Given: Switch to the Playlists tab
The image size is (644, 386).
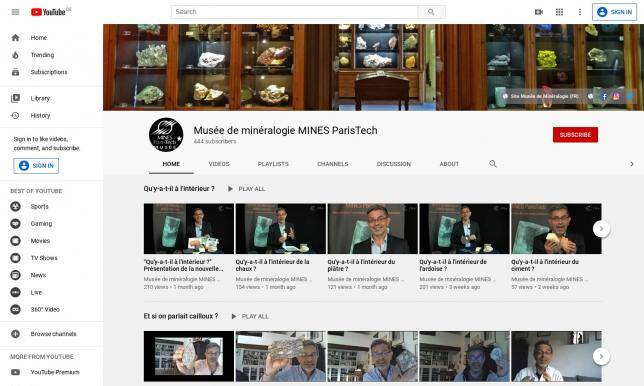Looking at the screenshot, I should [x=273, y=164].
